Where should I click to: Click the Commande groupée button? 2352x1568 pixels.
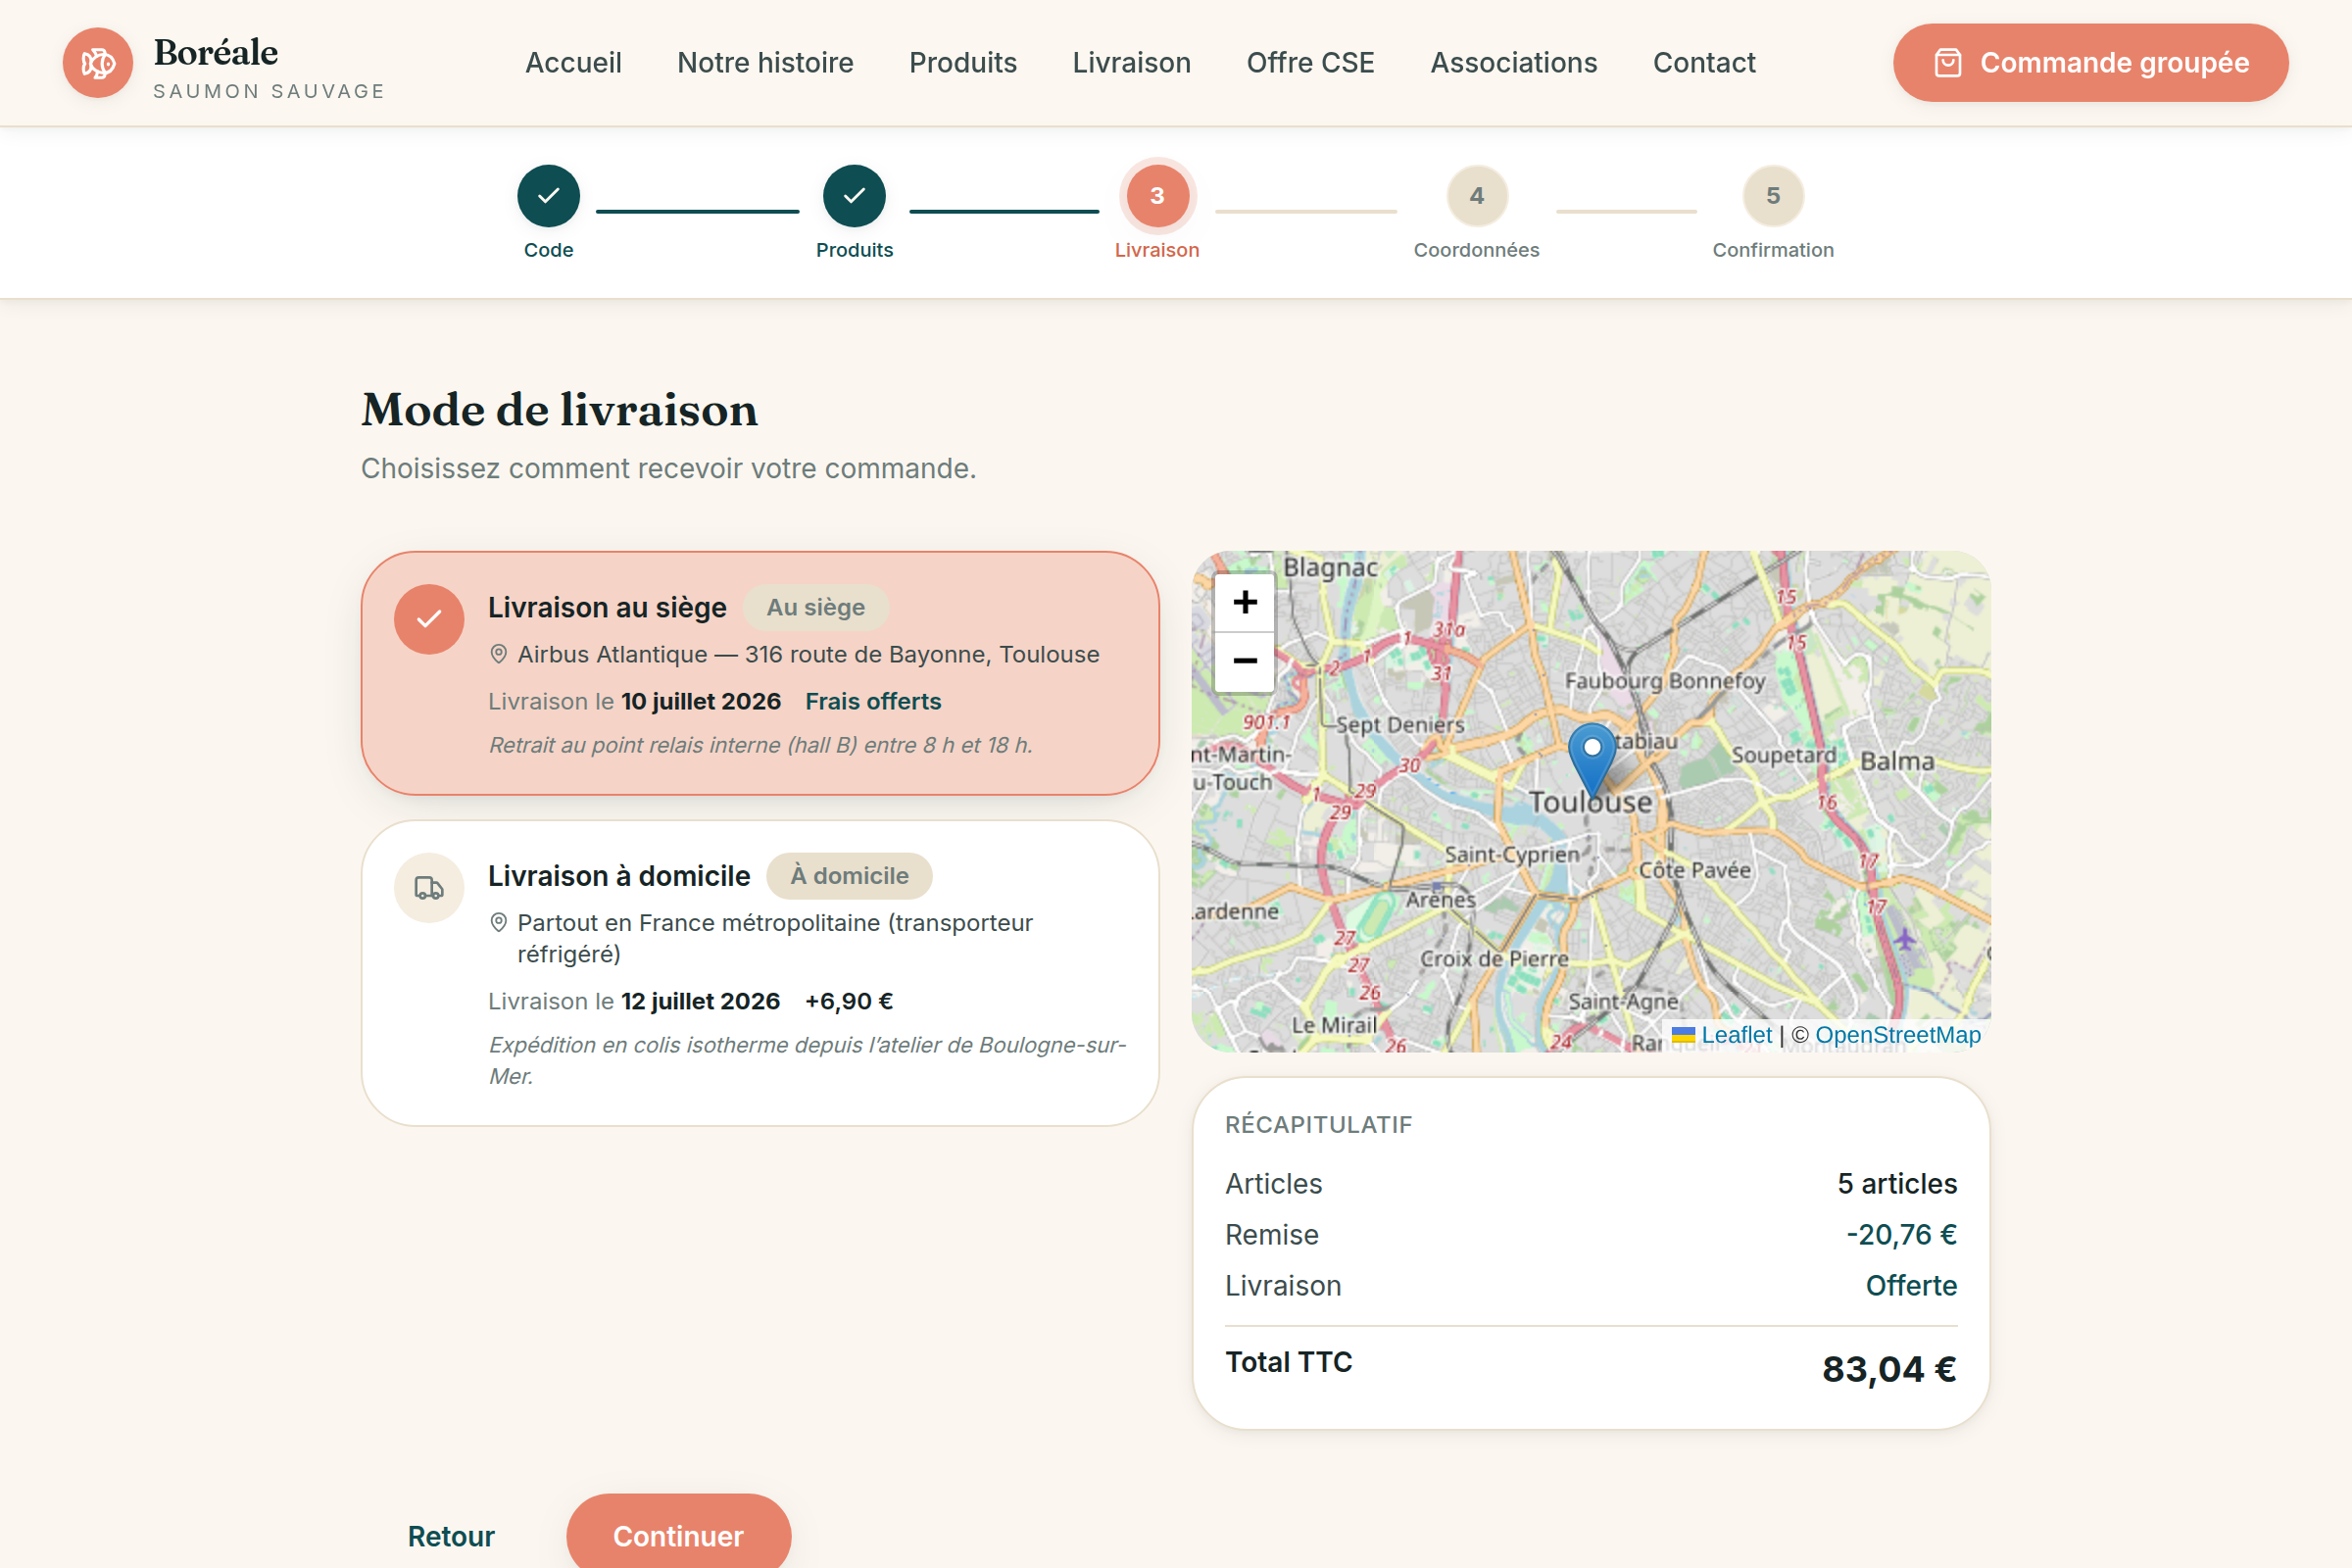coord(2090,63)
